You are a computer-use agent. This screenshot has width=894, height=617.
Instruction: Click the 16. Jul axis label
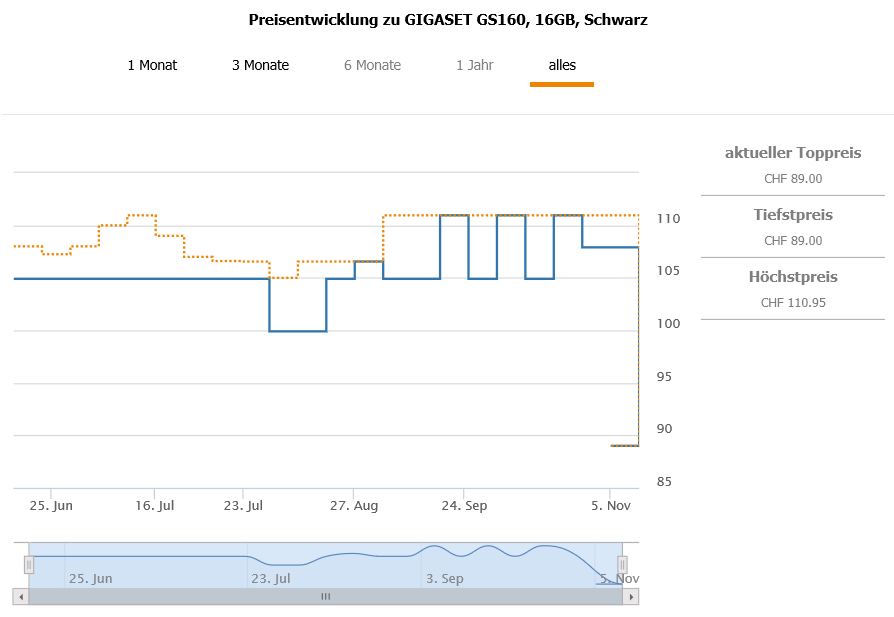pyautogui.click(x=155, y=506)
